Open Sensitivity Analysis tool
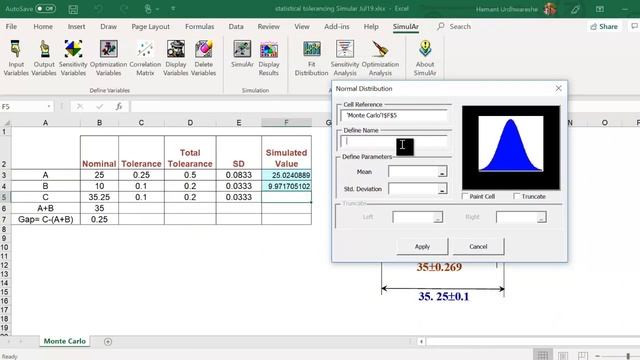This screenshot has height=360, width=640. 345,58
